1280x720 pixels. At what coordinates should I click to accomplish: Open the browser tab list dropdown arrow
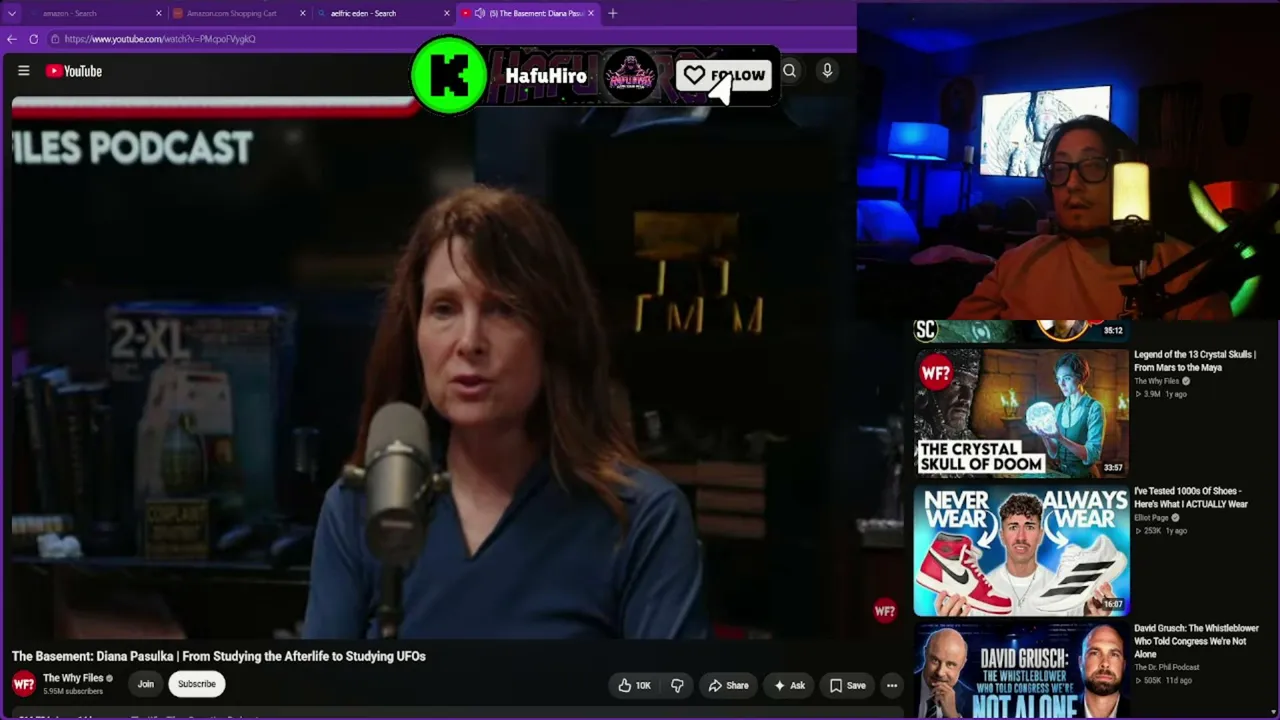point(12,13)
